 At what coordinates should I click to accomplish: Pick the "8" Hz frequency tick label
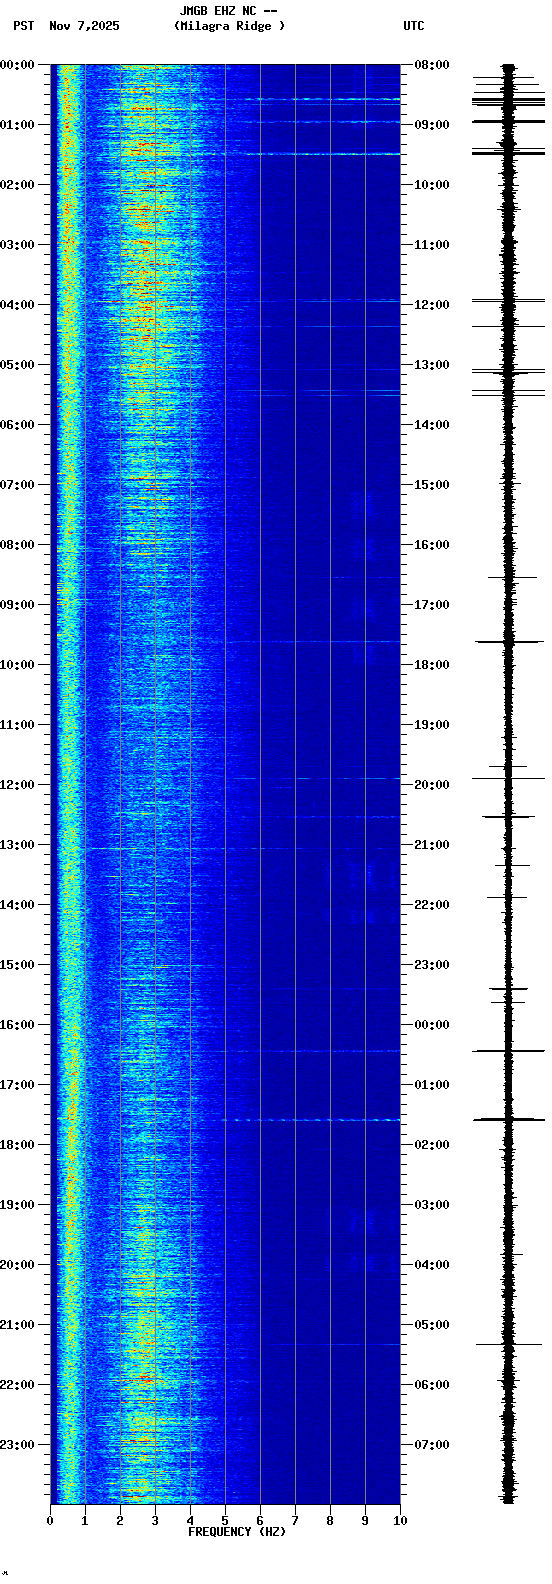[x=330, y=1521]
